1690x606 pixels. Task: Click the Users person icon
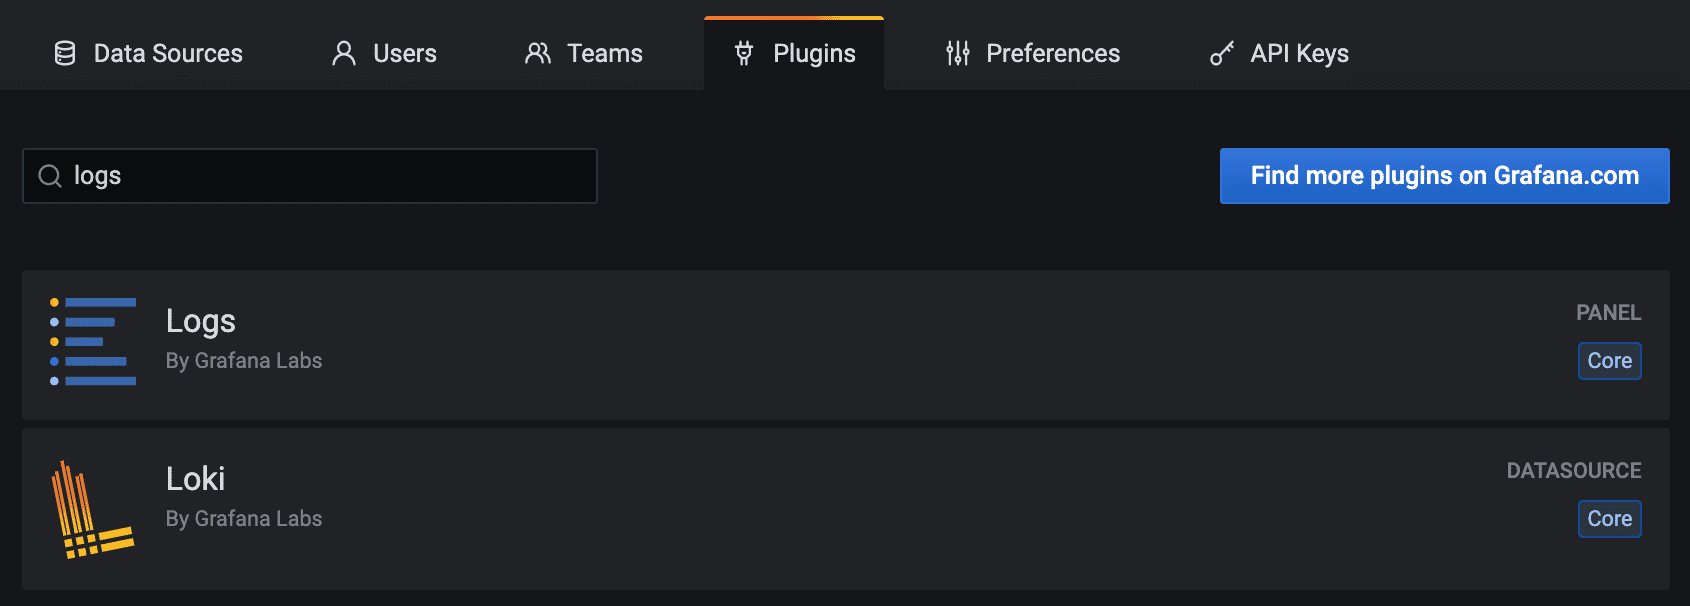click(x=344, y=53)
